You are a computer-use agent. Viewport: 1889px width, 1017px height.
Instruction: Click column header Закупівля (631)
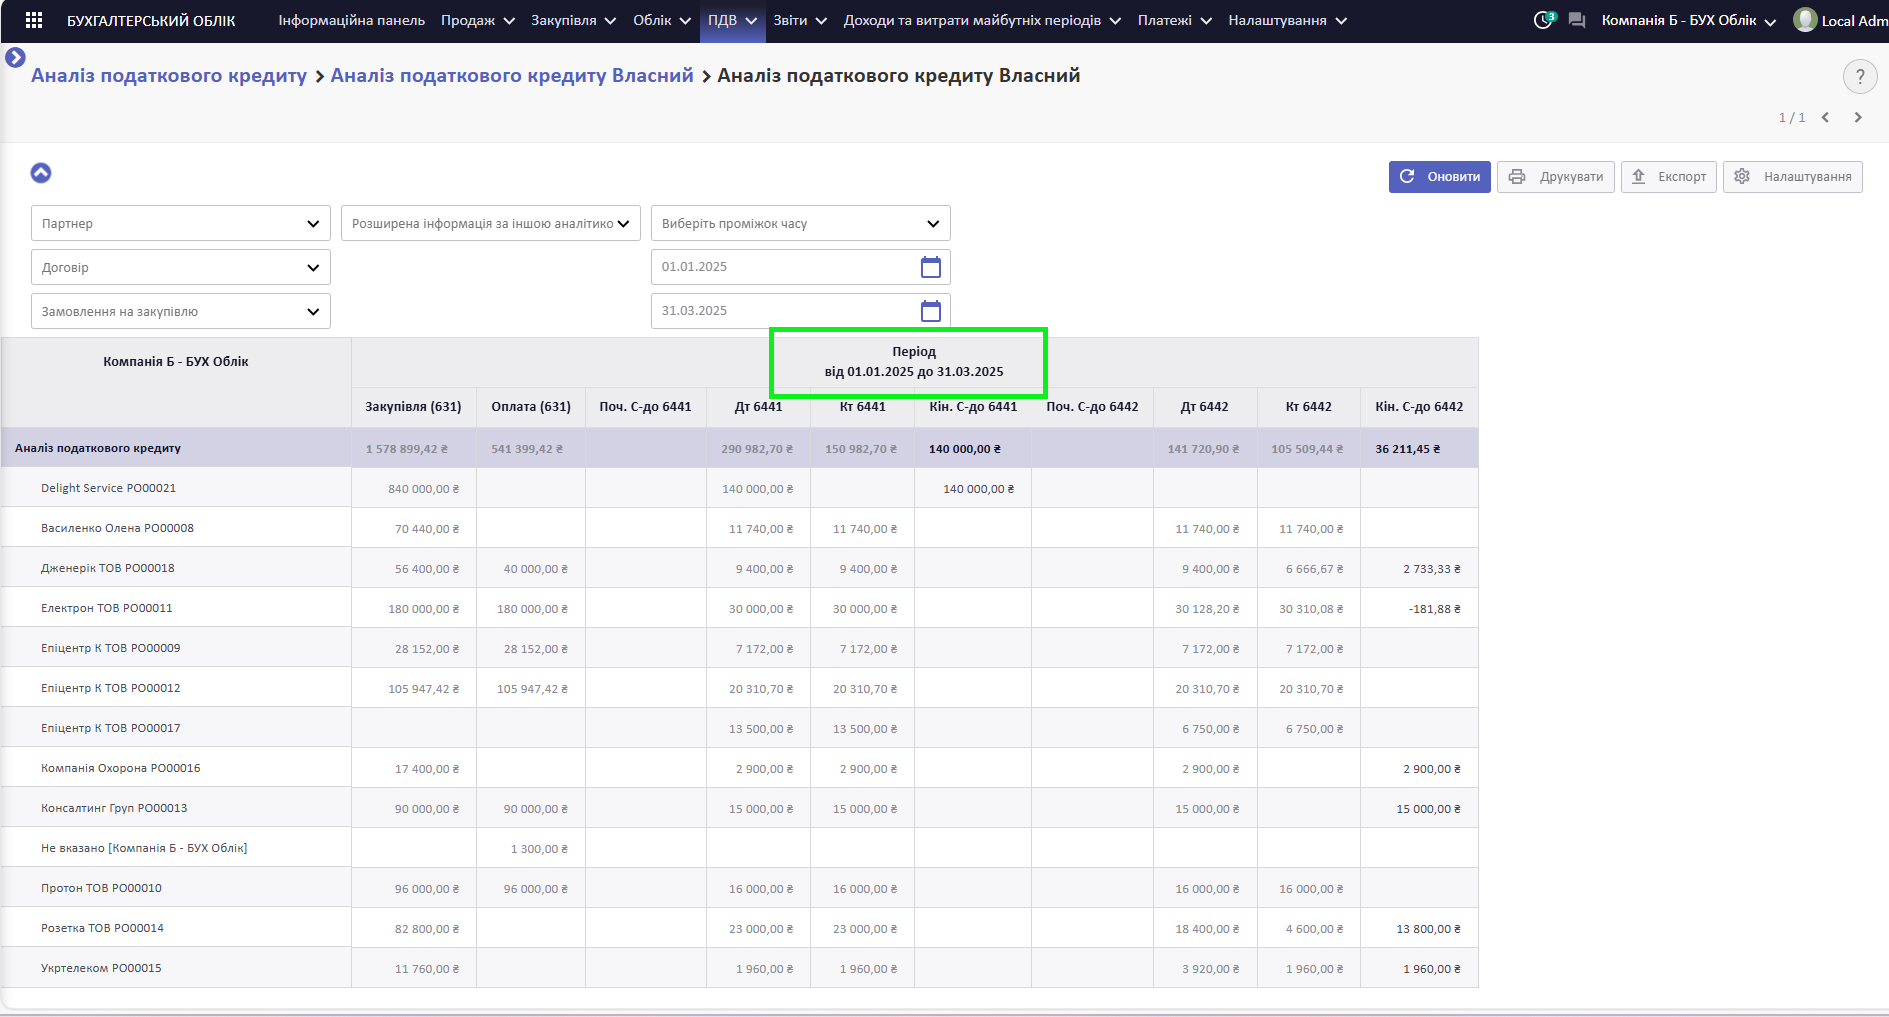coord(413,407)
